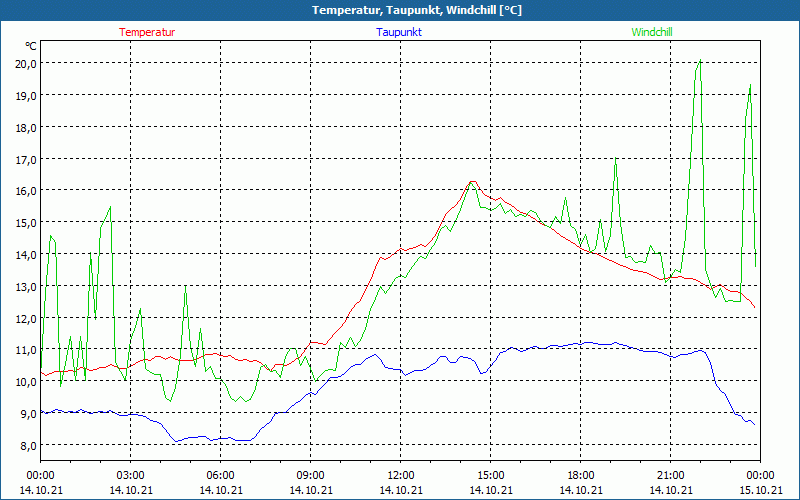Click the 16,0 y-axis value

coord(26,191)
